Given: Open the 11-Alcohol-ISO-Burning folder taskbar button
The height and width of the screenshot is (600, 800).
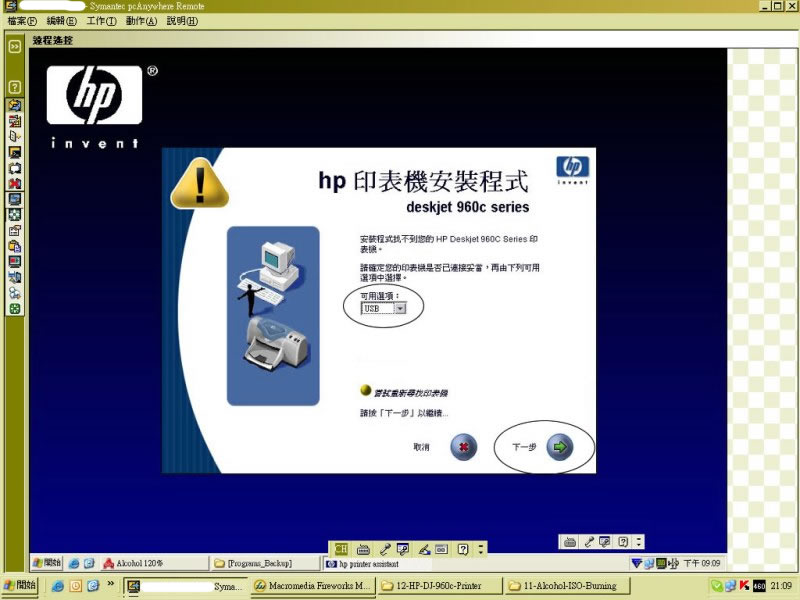Looking at the screenshot, I should [x=567, y=586].
